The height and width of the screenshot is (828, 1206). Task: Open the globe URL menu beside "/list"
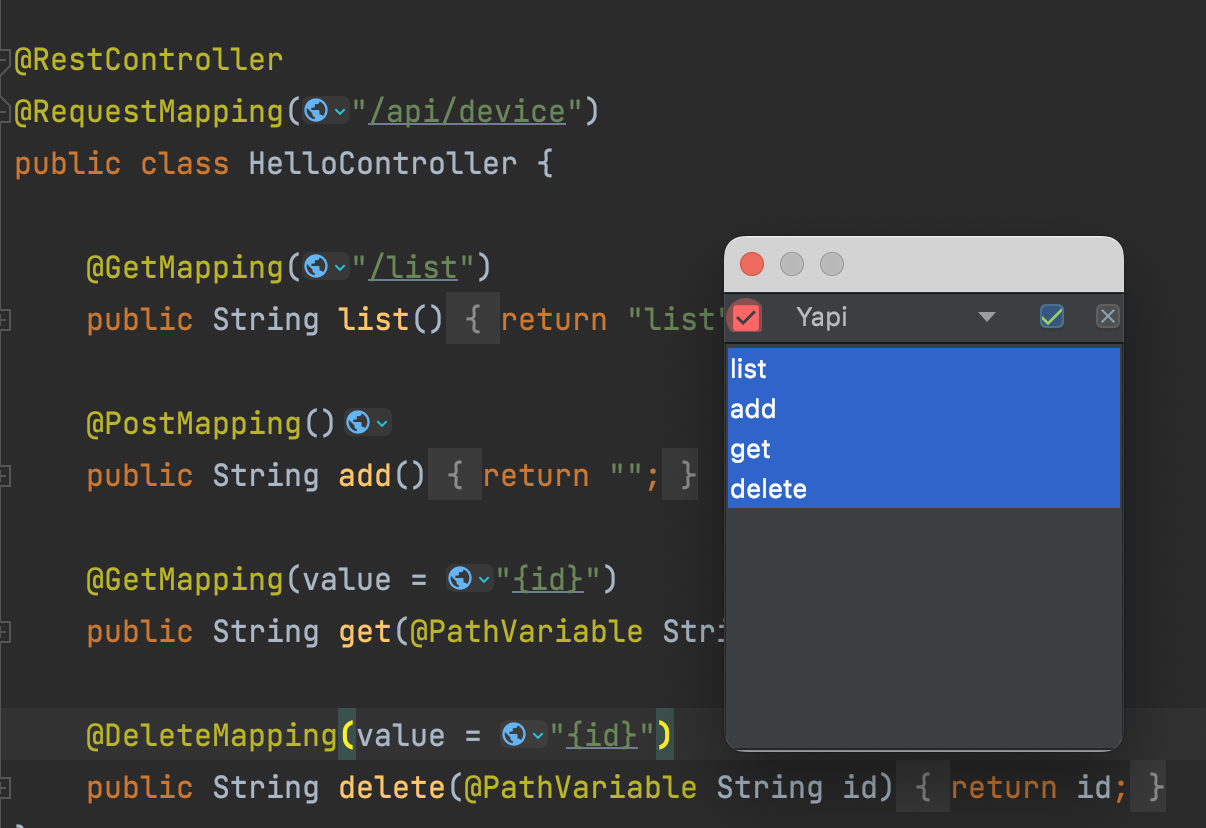point(326,267)
